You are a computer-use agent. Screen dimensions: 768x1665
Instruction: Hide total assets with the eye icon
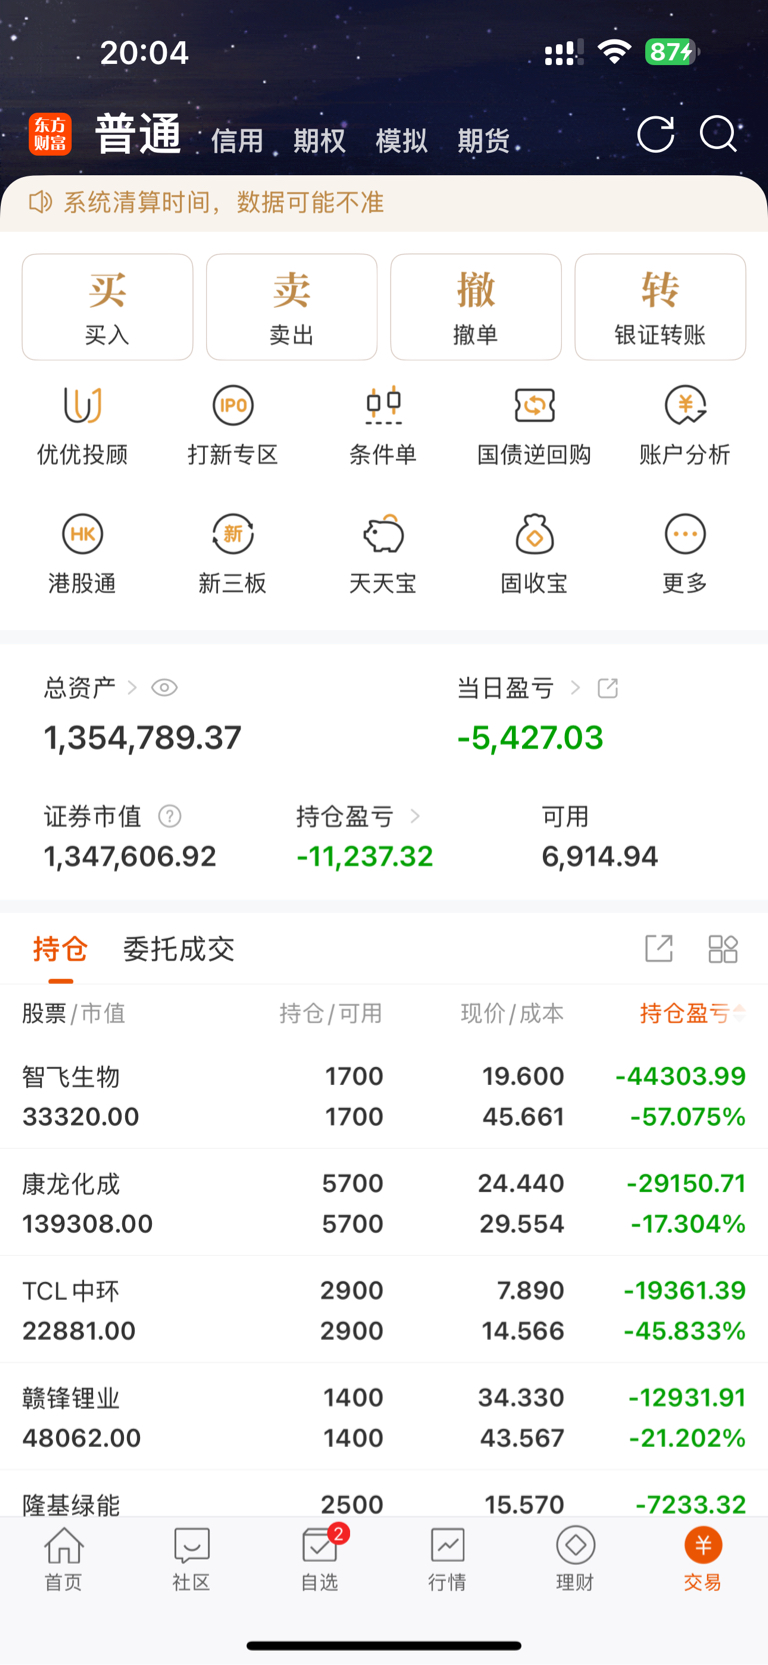(165, 688)
